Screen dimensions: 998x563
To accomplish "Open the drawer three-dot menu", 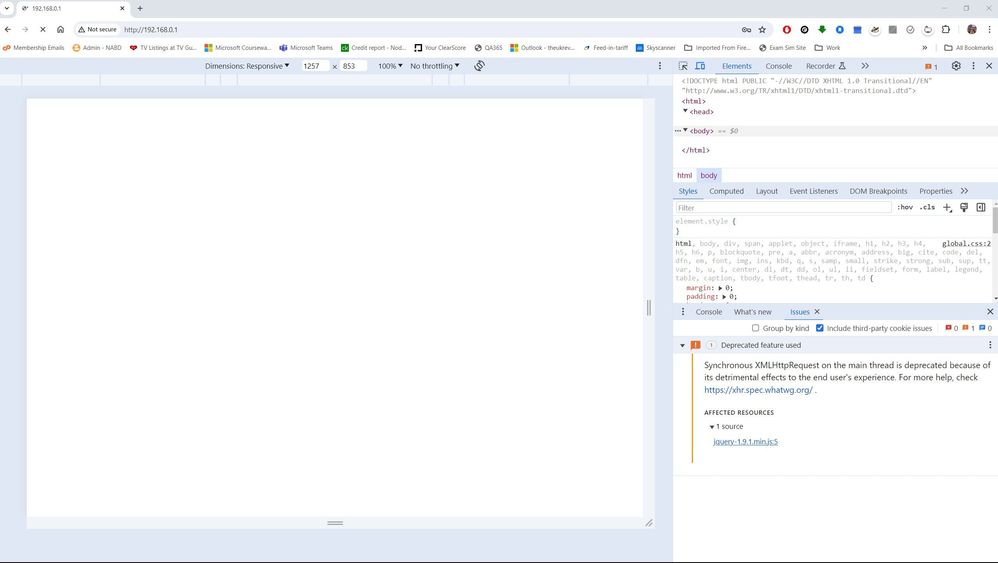I will tap(683, 312).
